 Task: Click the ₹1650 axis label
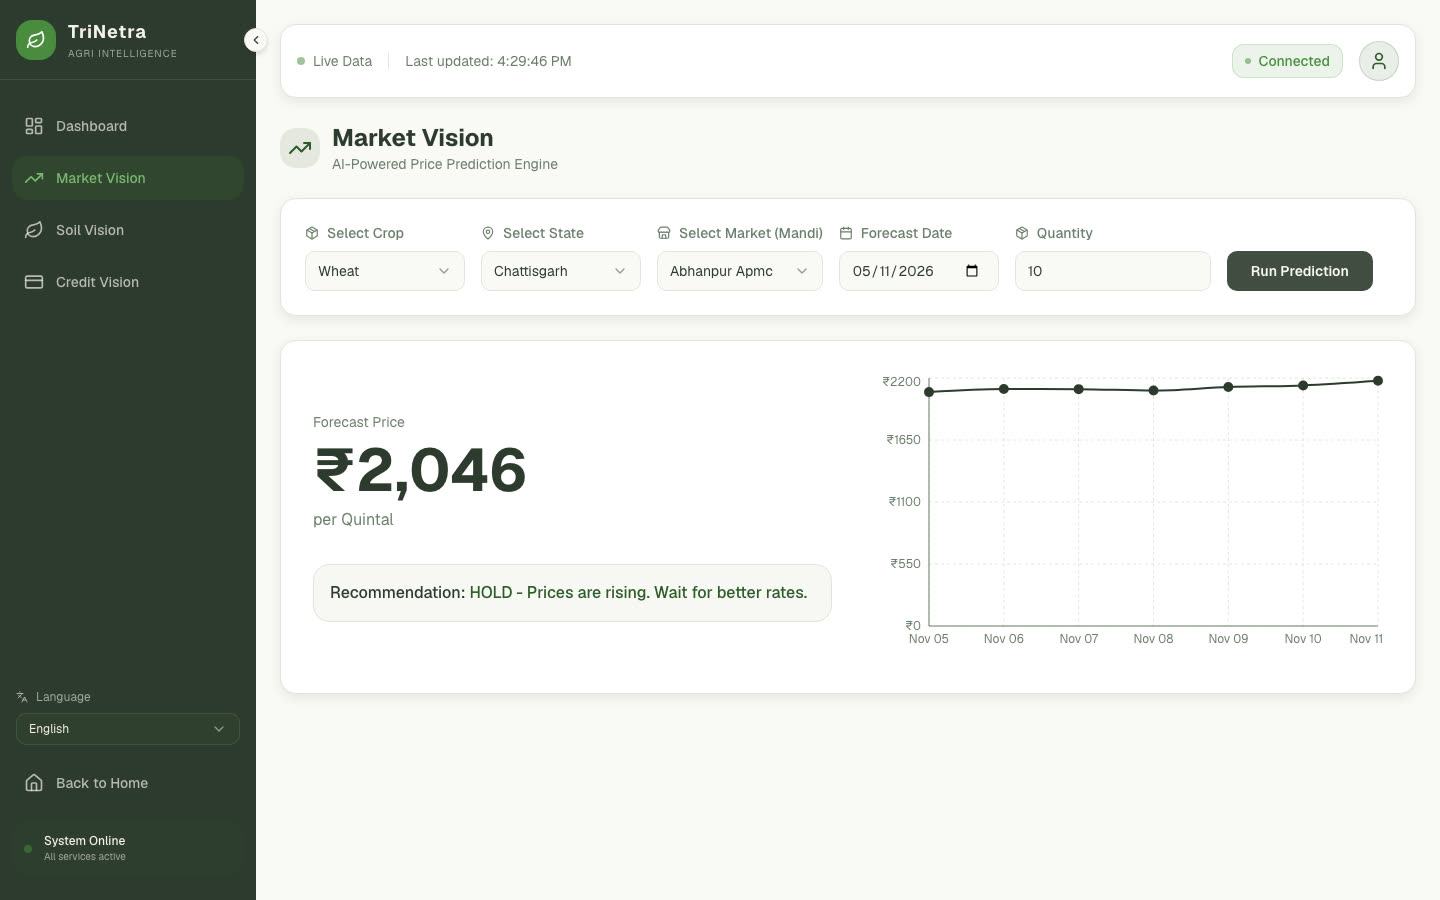903,440
